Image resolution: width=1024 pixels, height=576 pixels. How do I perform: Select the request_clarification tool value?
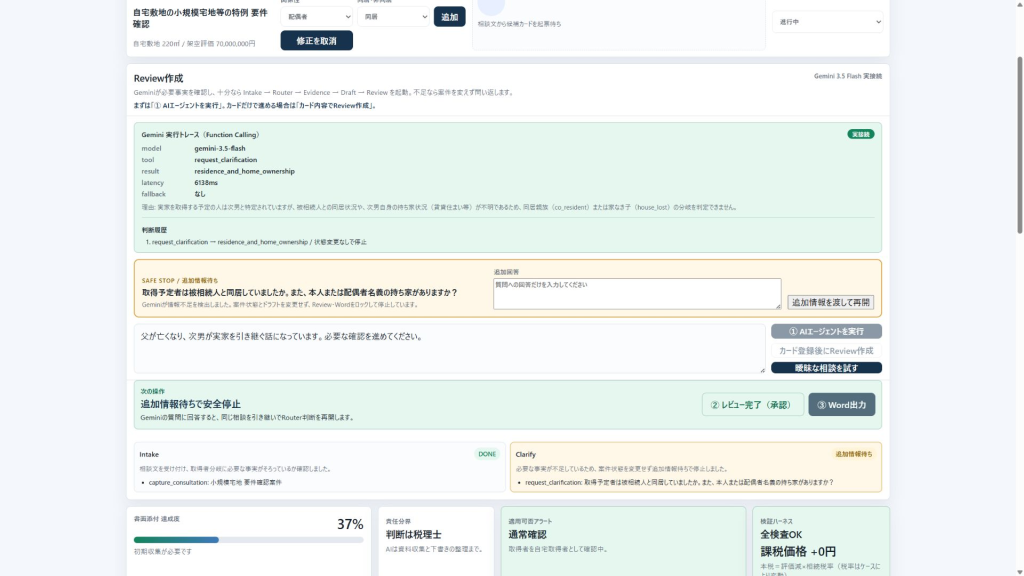click(225, 160)
